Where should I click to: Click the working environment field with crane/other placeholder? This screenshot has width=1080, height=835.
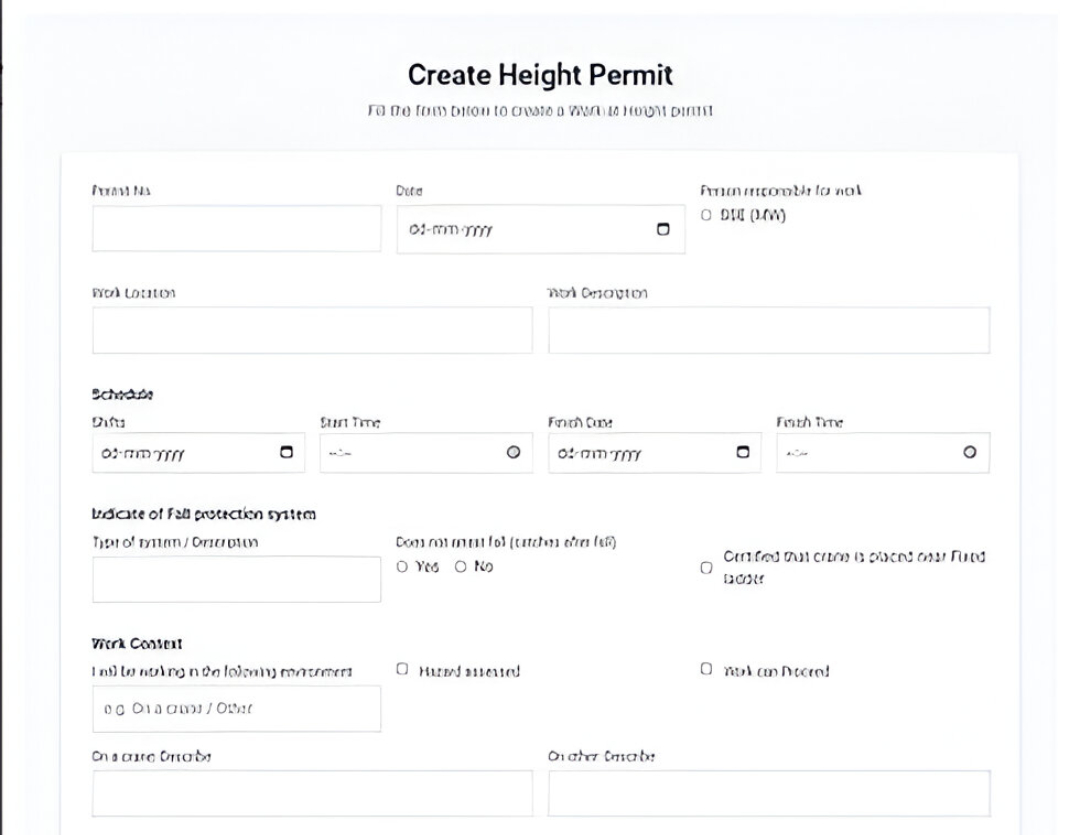[x=236, y=709]
